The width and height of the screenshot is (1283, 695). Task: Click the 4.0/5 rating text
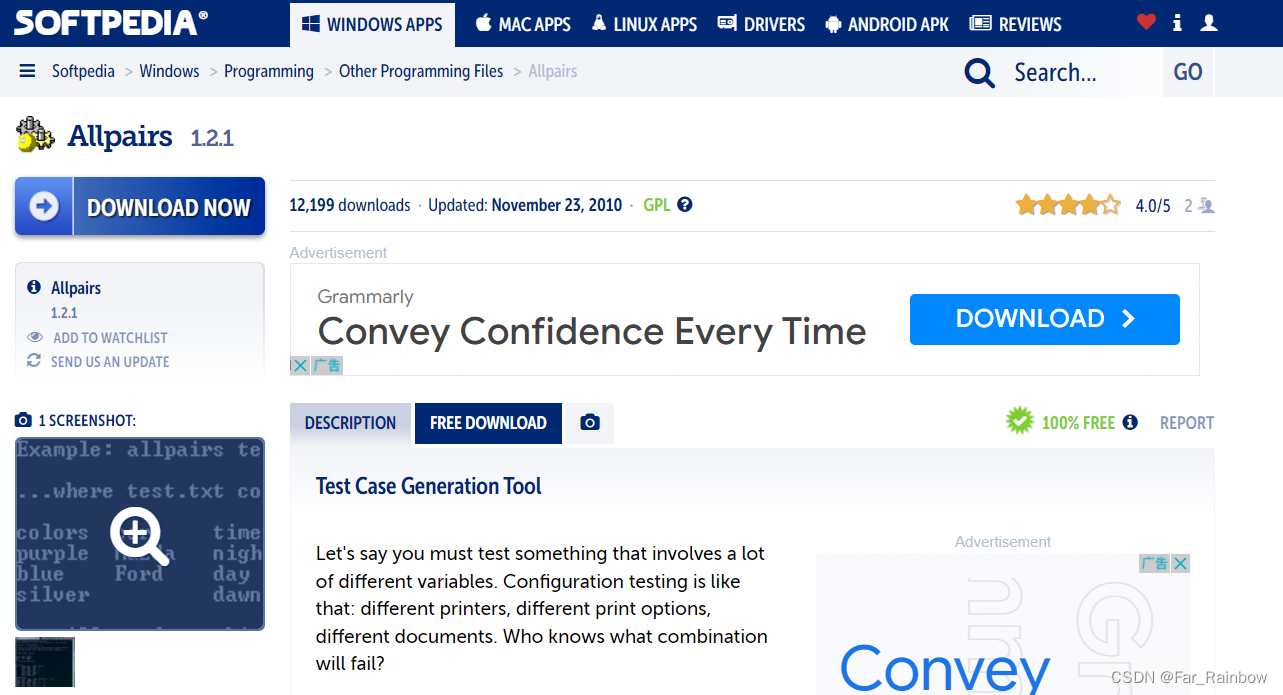[1152, 206]
